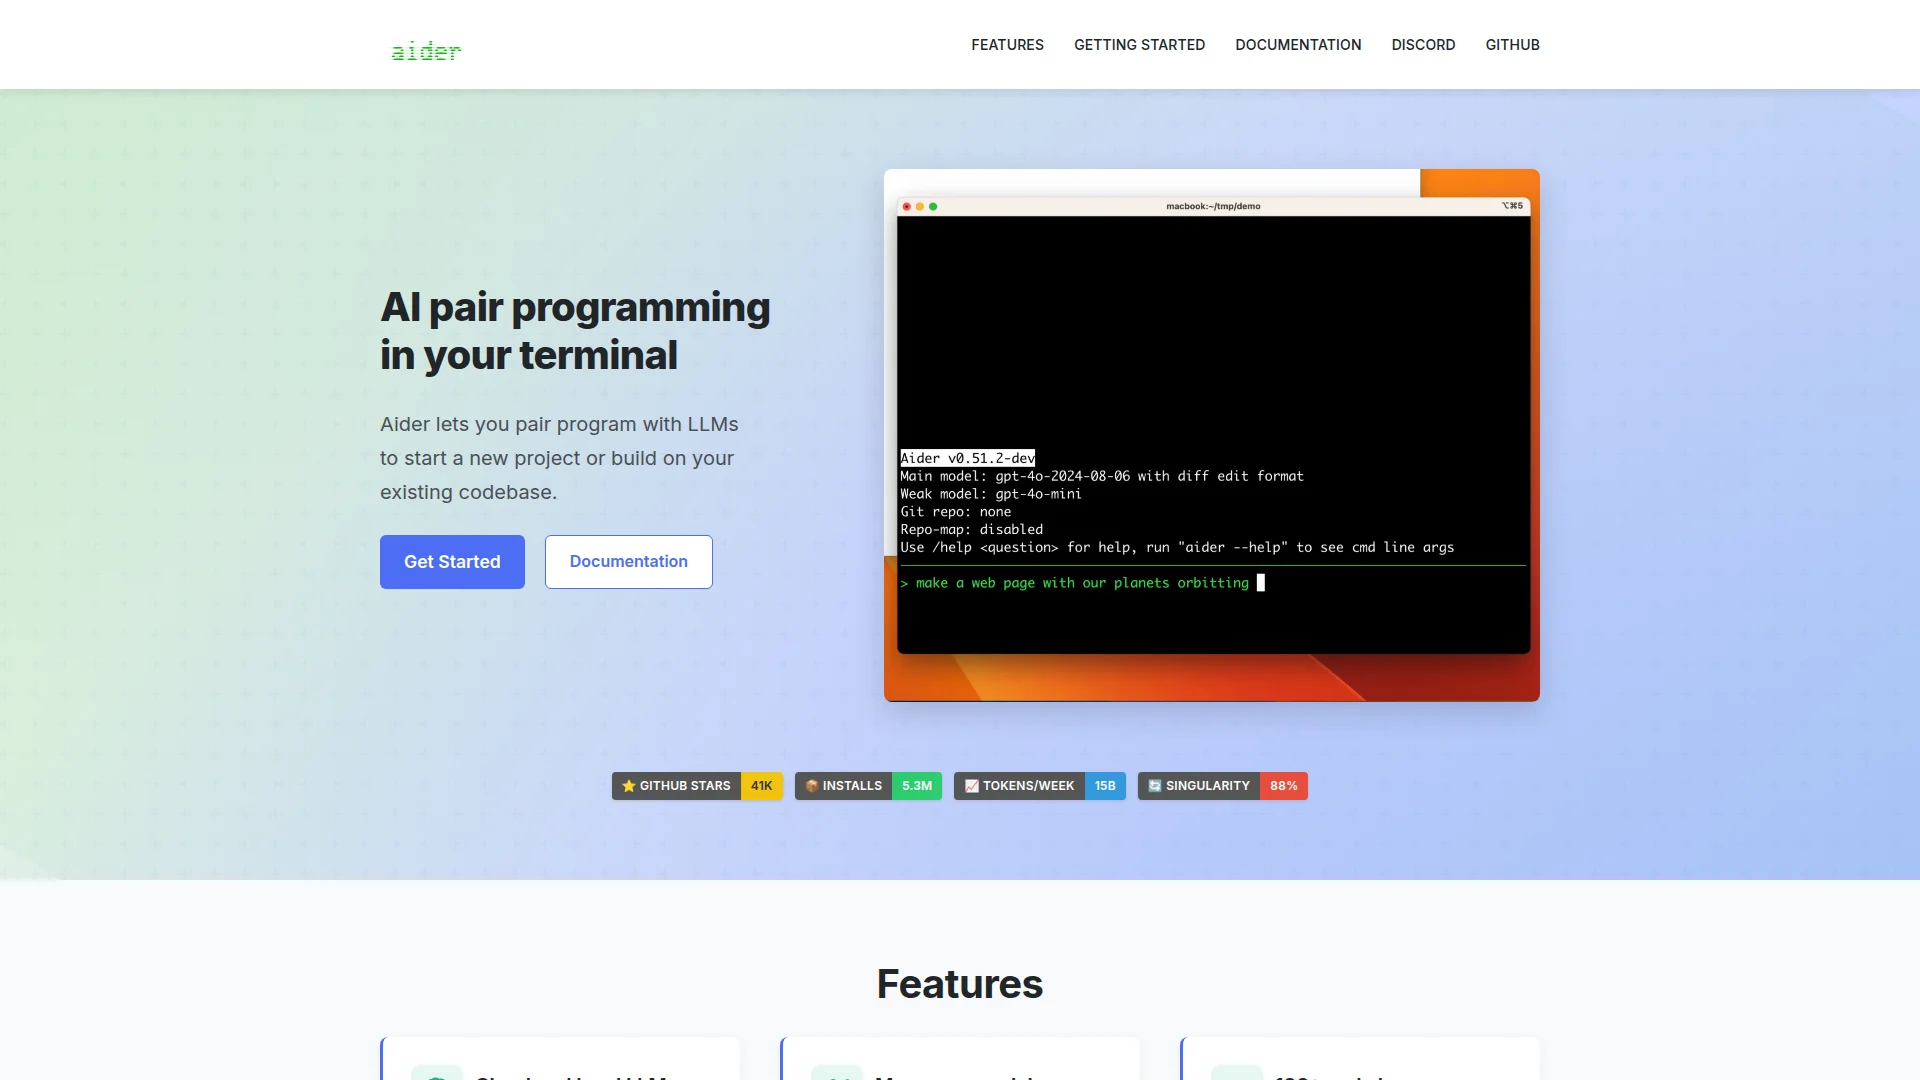Screen dimensions: 1920x1080
Task: Click the red traffic light on the terminal
Action: click(x=906, y=206)
